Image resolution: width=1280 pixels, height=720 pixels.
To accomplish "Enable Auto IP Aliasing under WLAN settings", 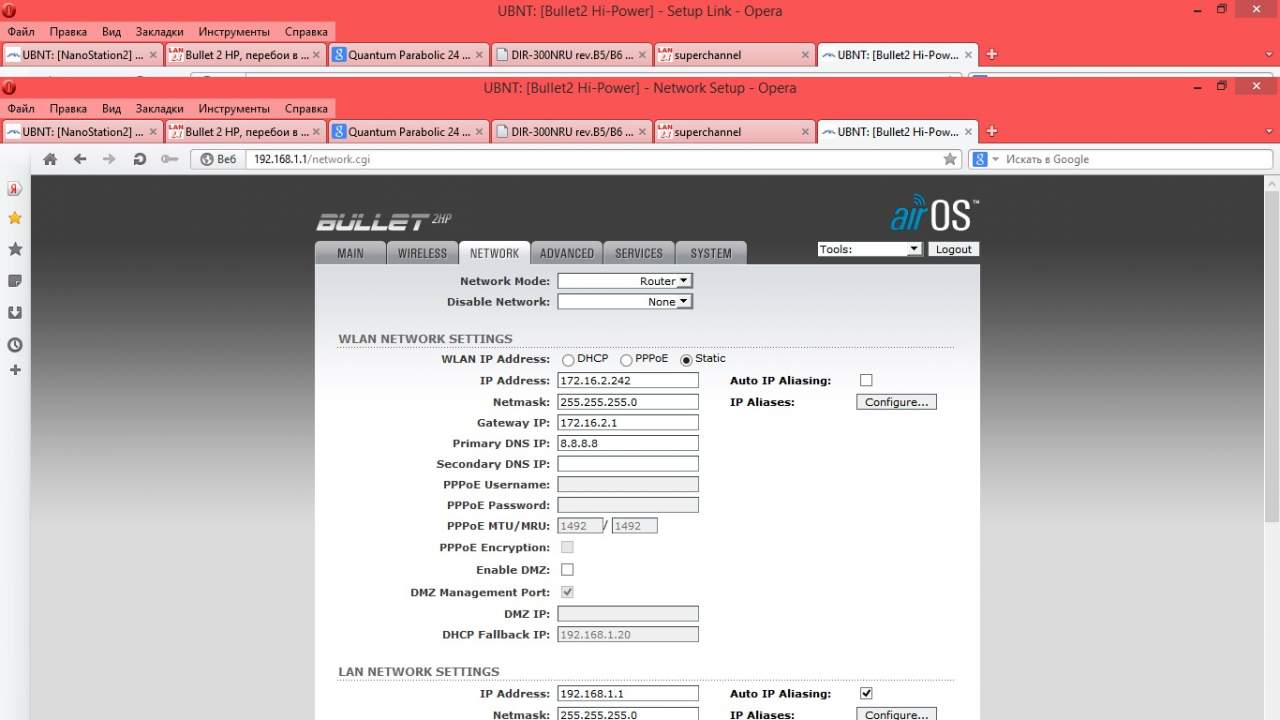I will (866, 380).
